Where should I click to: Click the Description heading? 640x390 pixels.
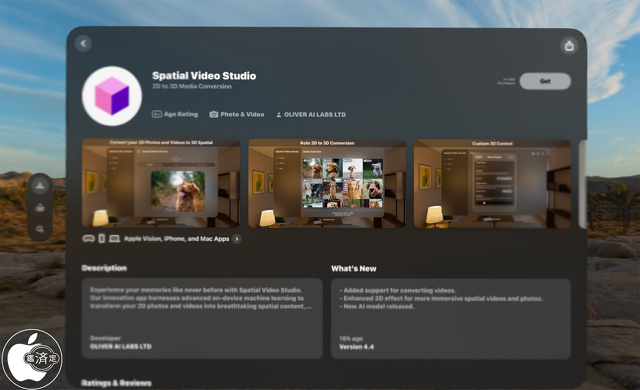coord(104,268)
